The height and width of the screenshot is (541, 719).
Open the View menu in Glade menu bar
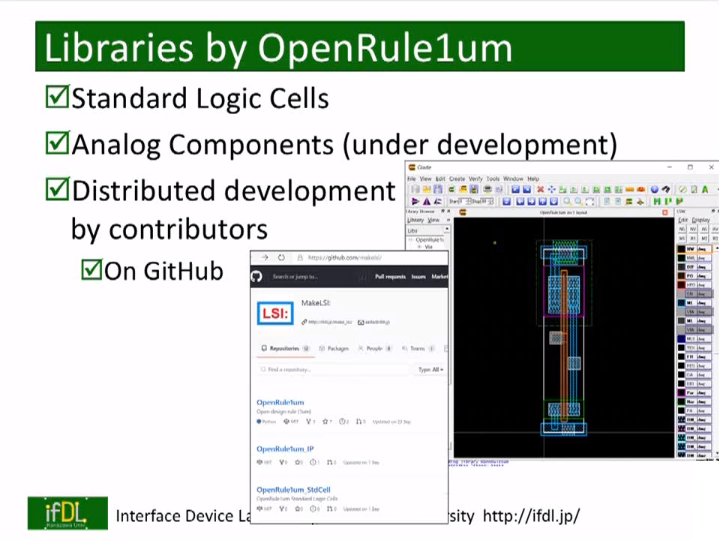pos(426,178)
